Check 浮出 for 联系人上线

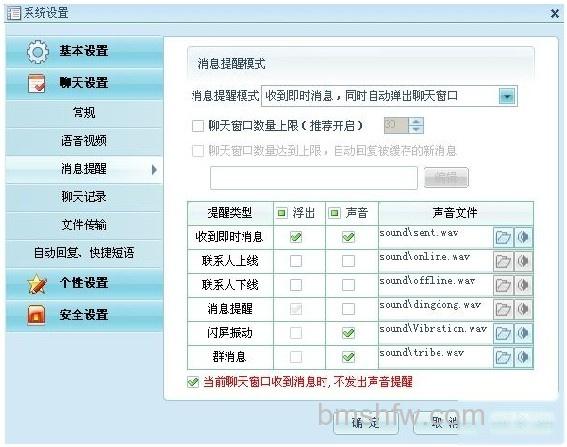[x=296, y=261]
